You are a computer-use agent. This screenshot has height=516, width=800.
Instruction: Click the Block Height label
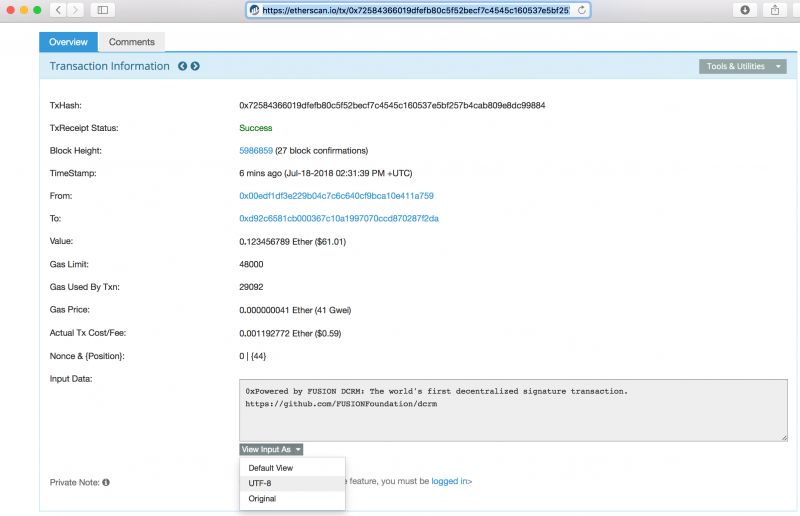76,151
